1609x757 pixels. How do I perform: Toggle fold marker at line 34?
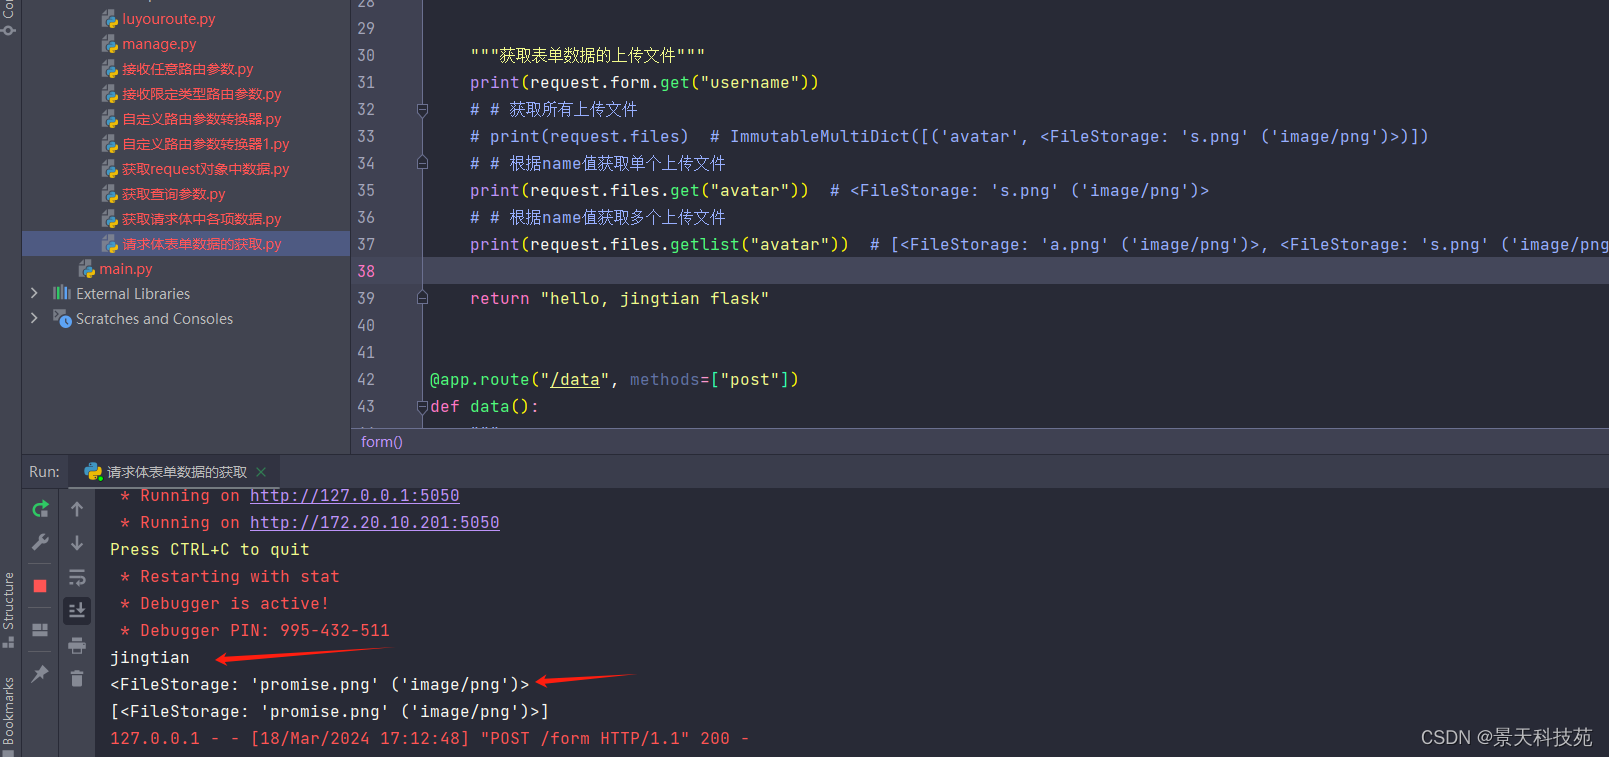422,163
